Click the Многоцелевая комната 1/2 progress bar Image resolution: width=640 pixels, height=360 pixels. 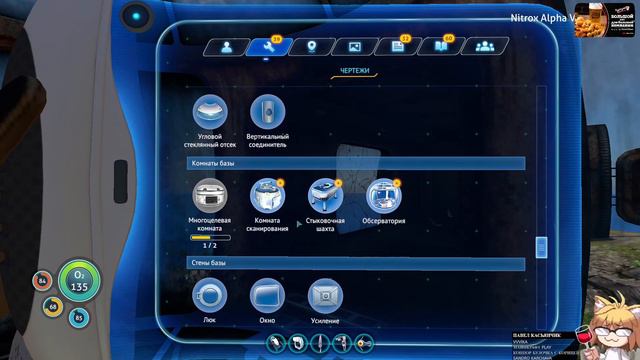point(210,237)
